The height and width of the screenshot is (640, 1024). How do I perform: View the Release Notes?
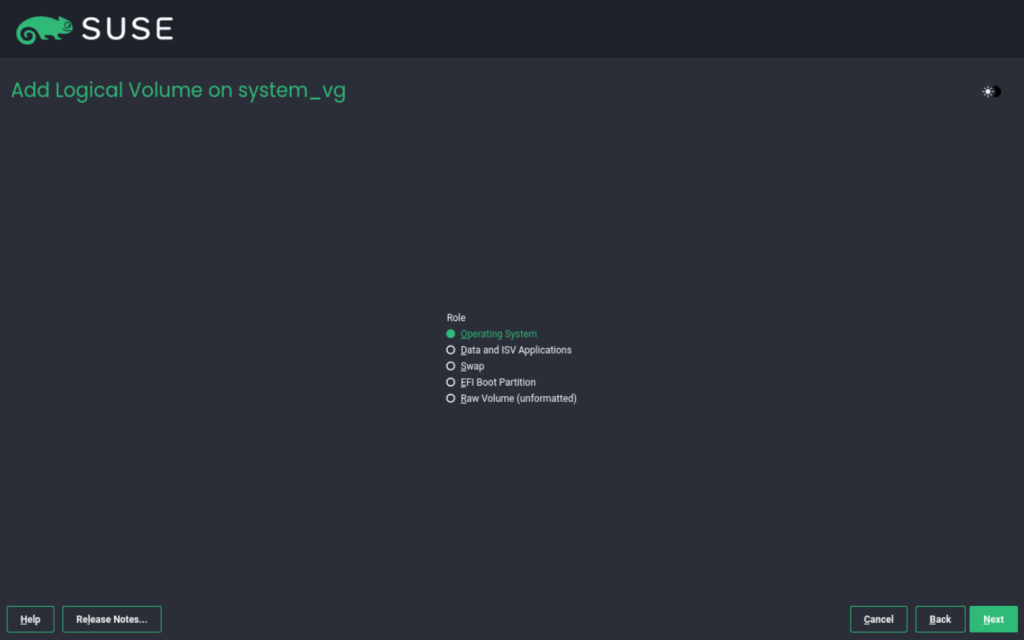(112, 619)
